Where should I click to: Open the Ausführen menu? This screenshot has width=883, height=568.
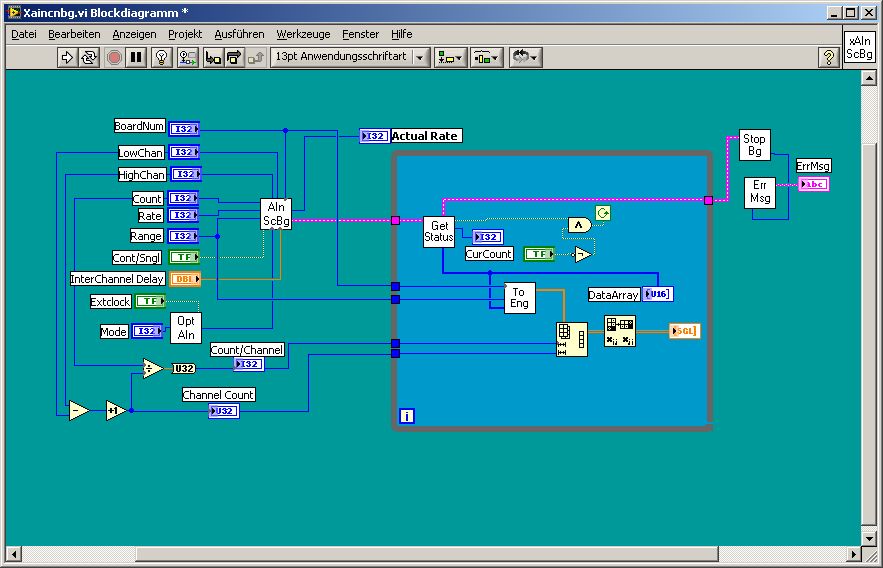[x=239, y=34]
